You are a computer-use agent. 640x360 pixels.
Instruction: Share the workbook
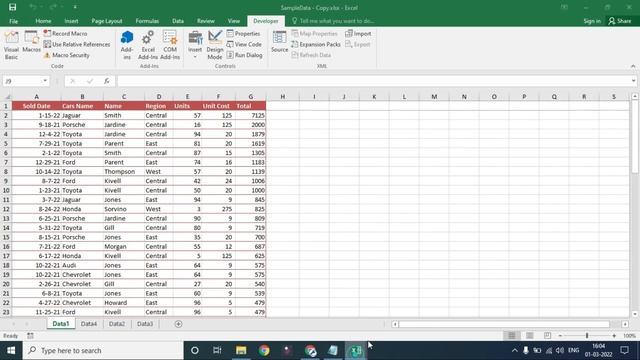(x=620, y=21)
